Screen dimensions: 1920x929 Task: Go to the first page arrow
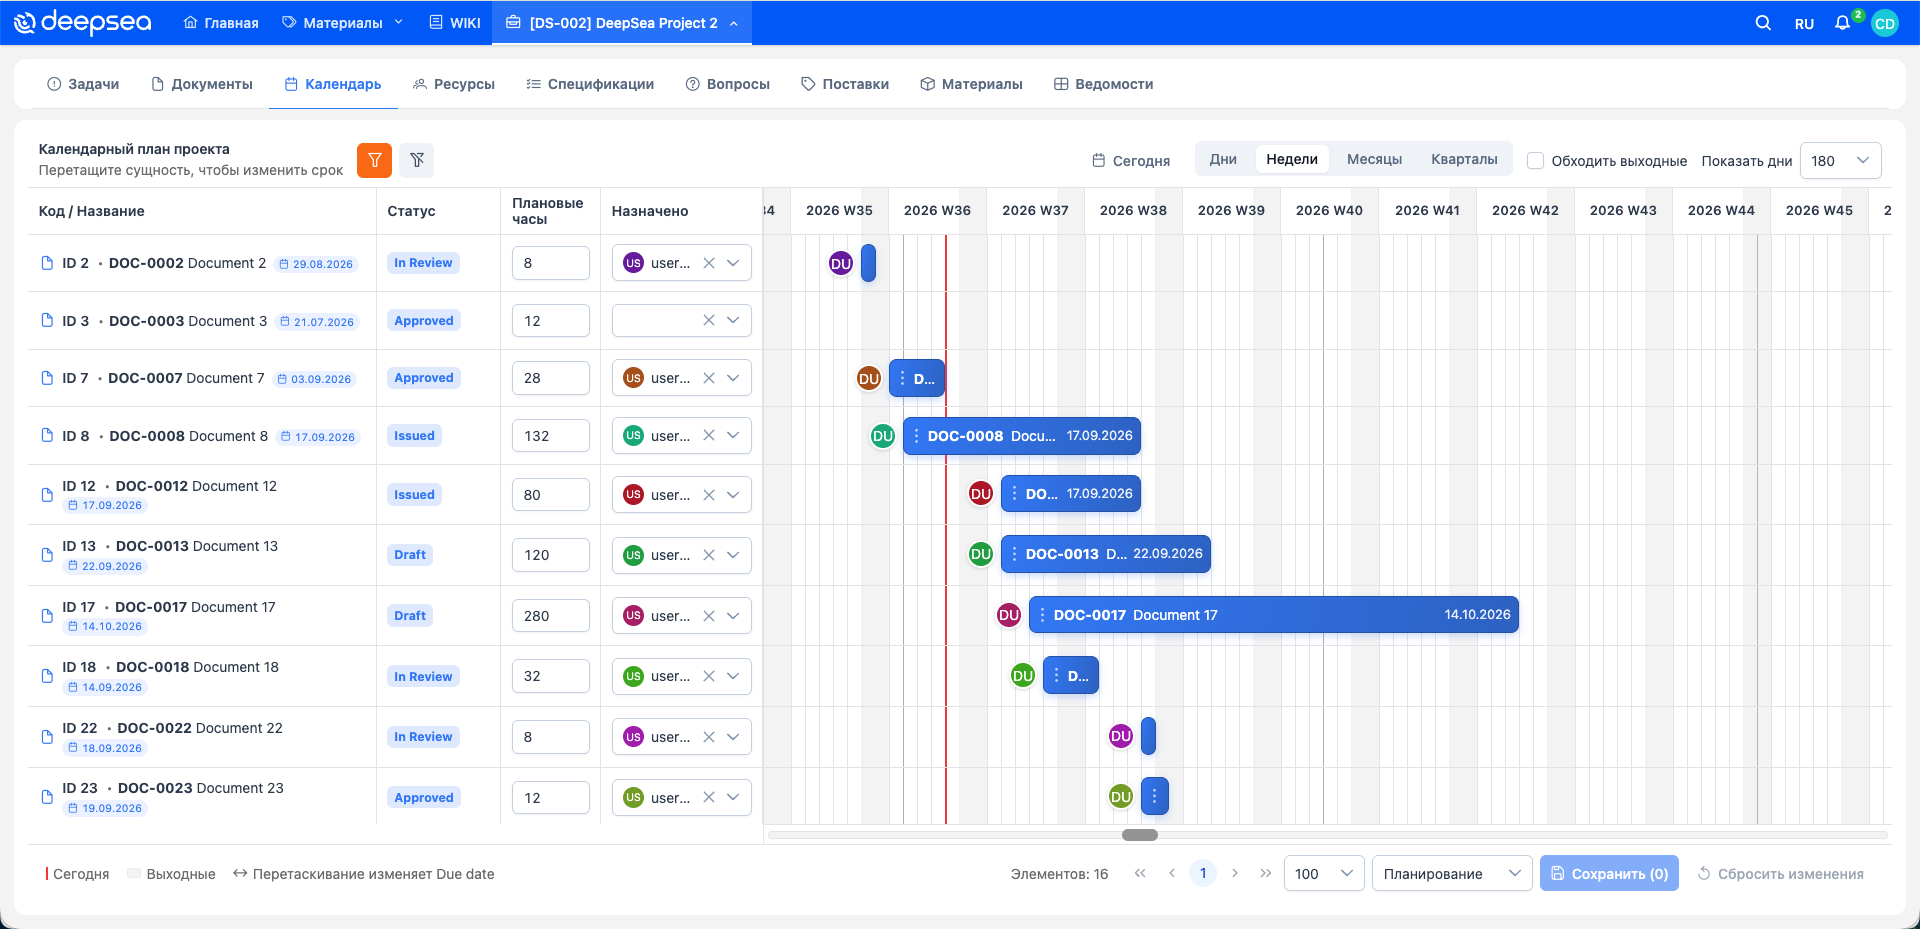point(1140,873)
